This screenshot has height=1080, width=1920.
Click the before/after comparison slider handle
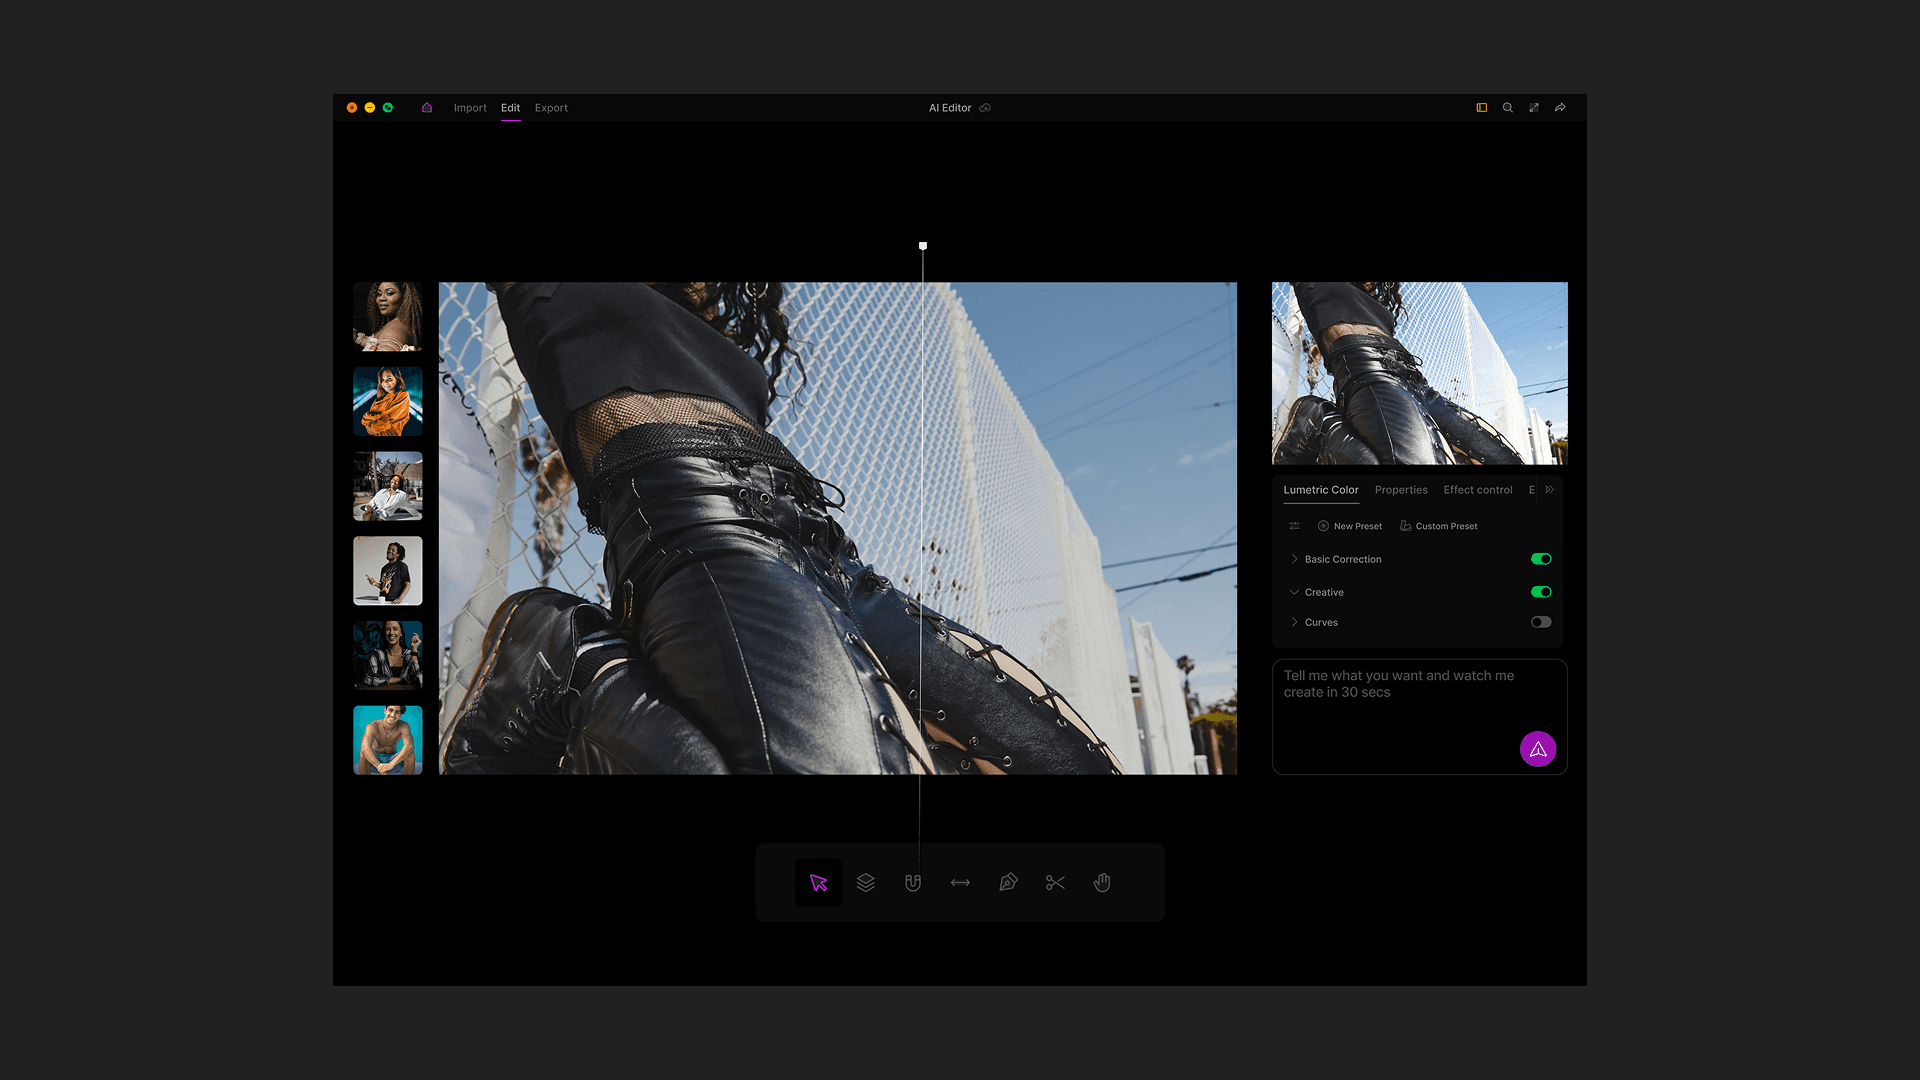point(923,246)
